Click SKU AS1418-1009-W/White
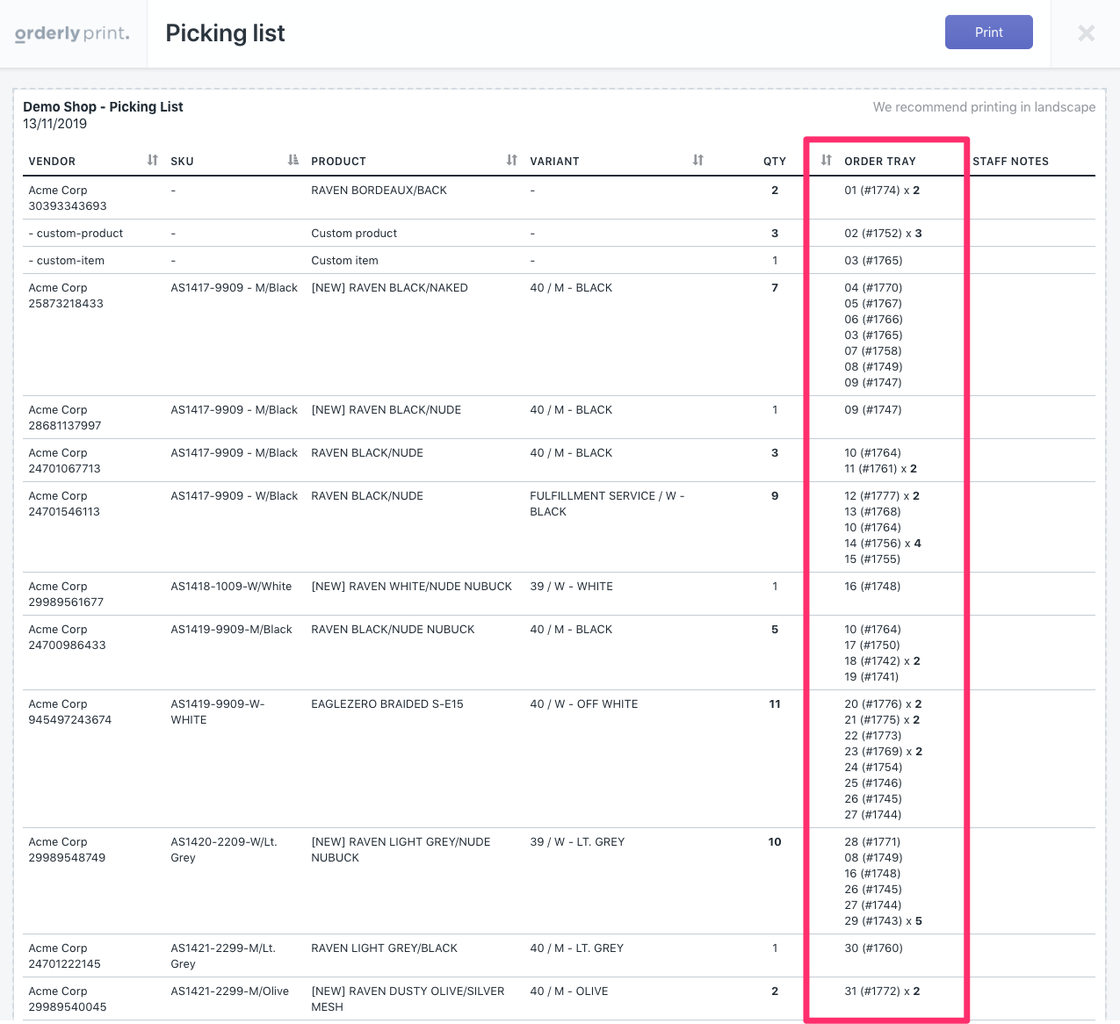Image resolution: width=1120 pixels, height=1024 pixels. [231, 586]
